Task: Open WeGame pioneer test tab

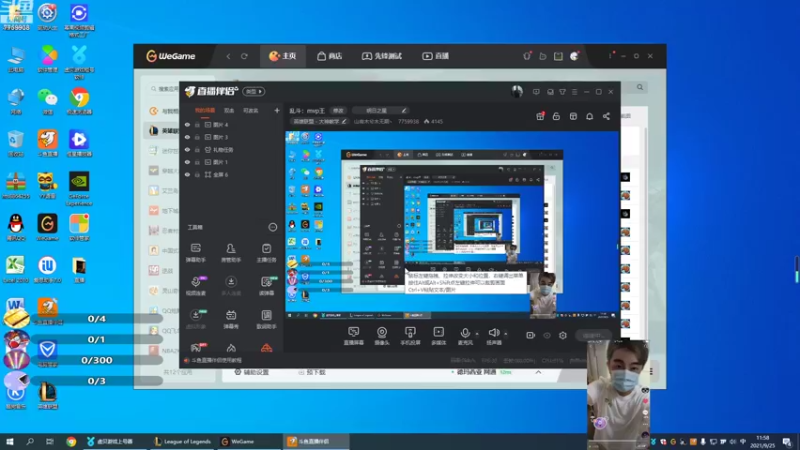Action: (382, 56)
